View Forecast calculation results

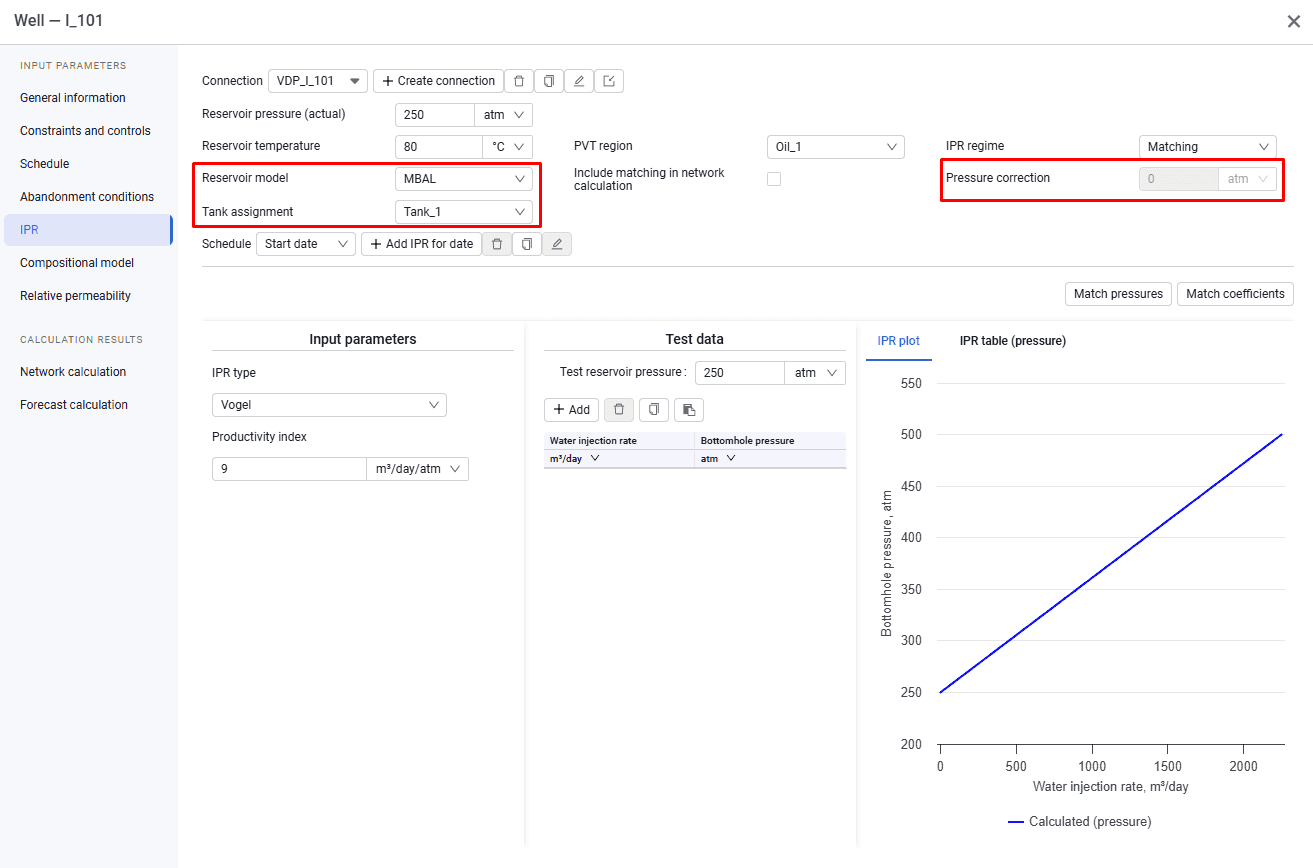[74, 405]
